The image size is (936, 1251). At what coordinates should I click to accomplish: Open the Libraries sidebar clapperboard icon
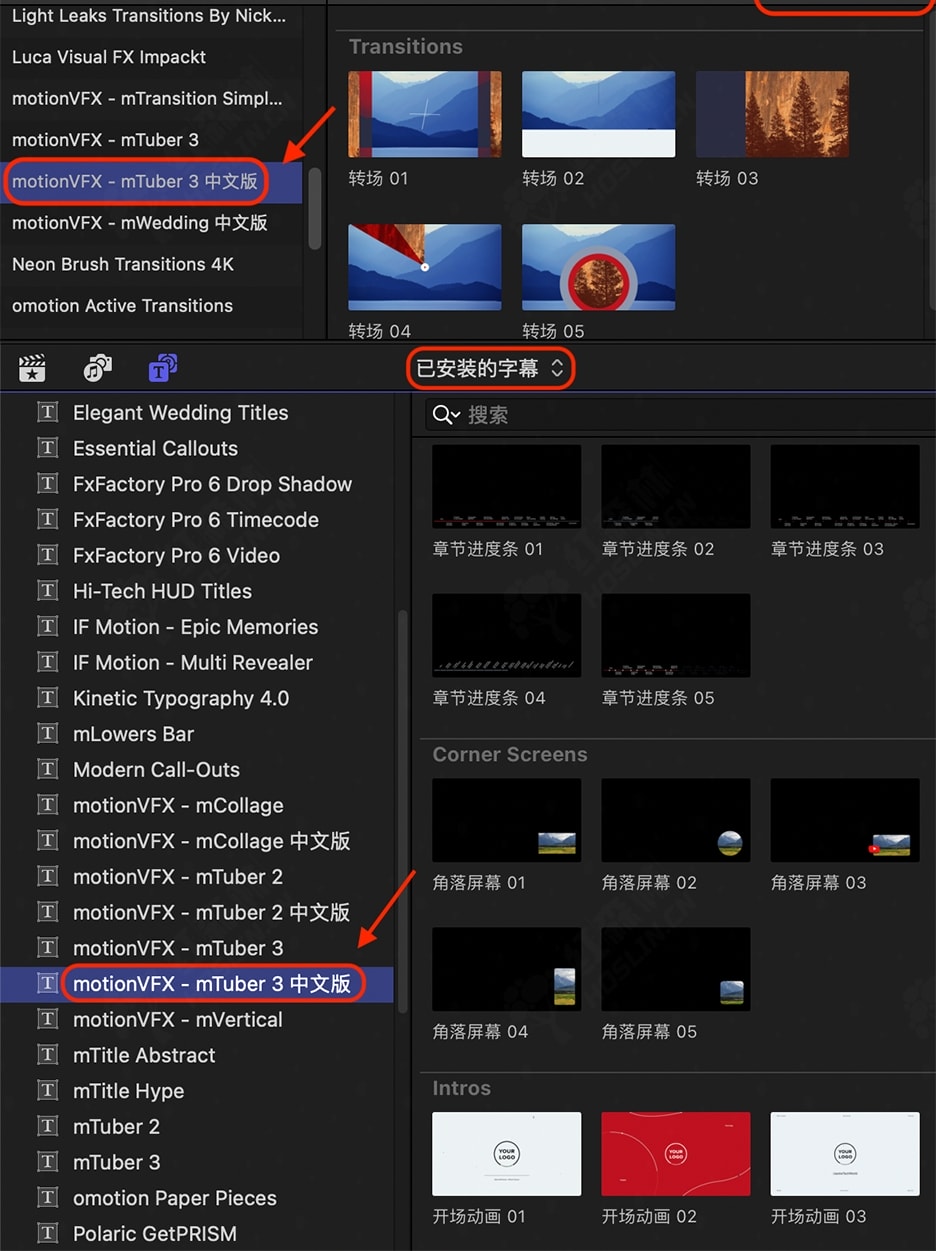pyautogui.click(x=33, y=368)
